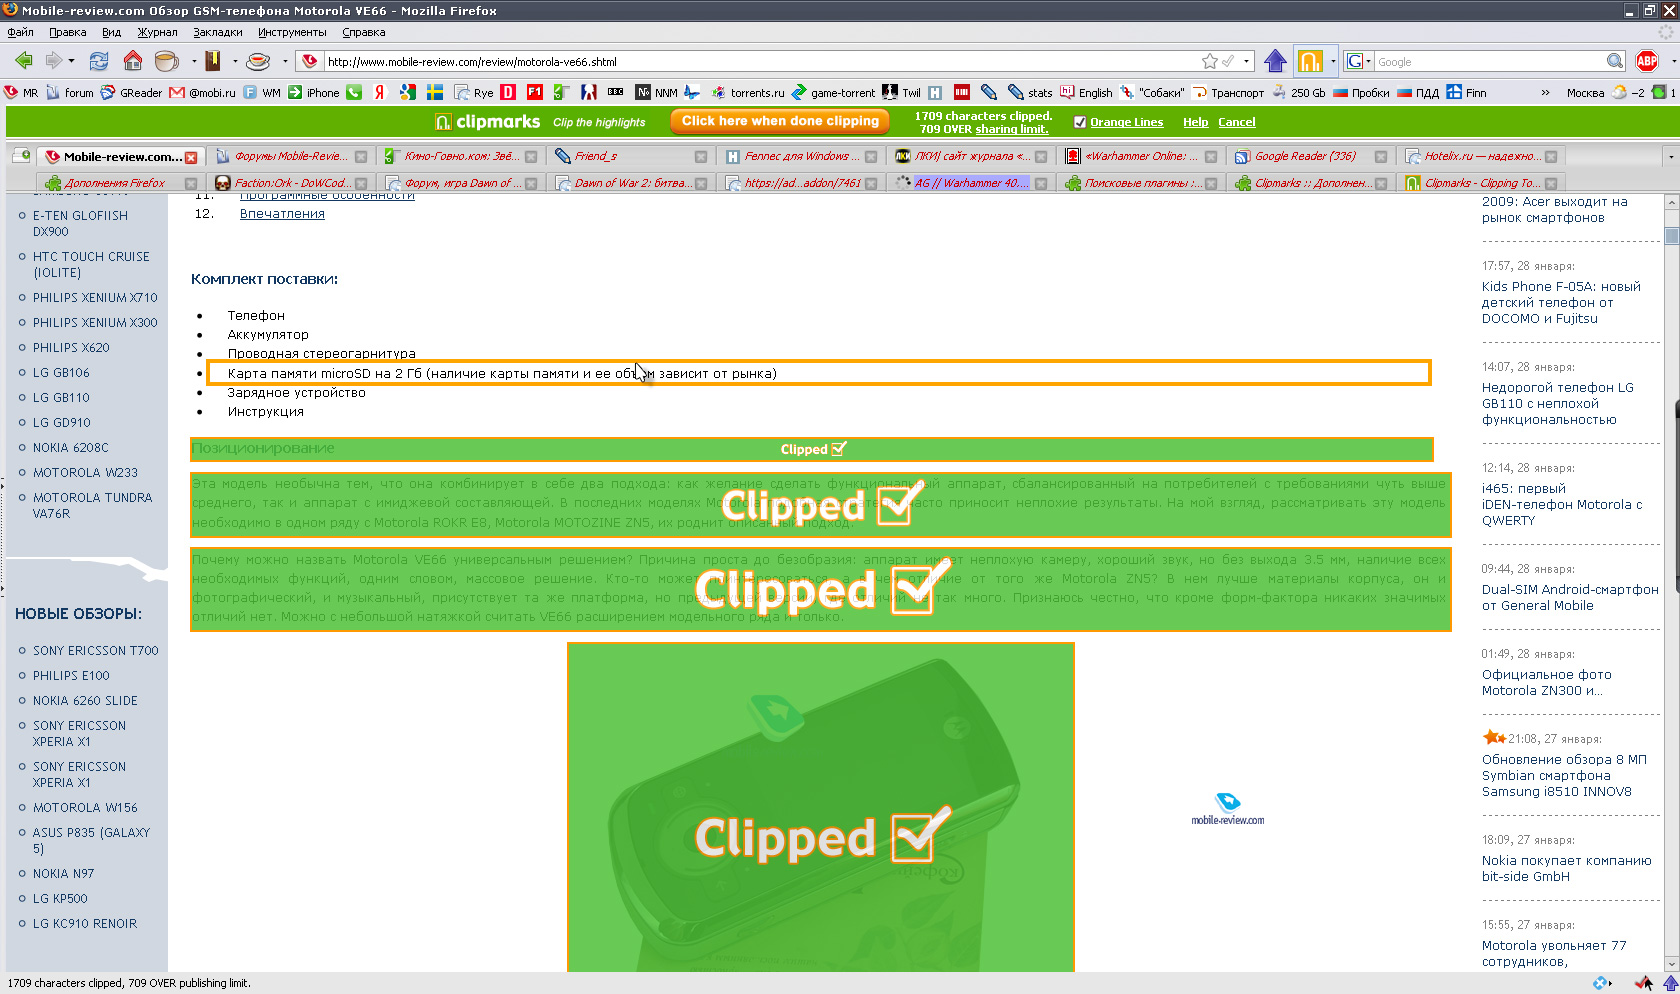Click the Москва weather indicator

[1585, 92]
